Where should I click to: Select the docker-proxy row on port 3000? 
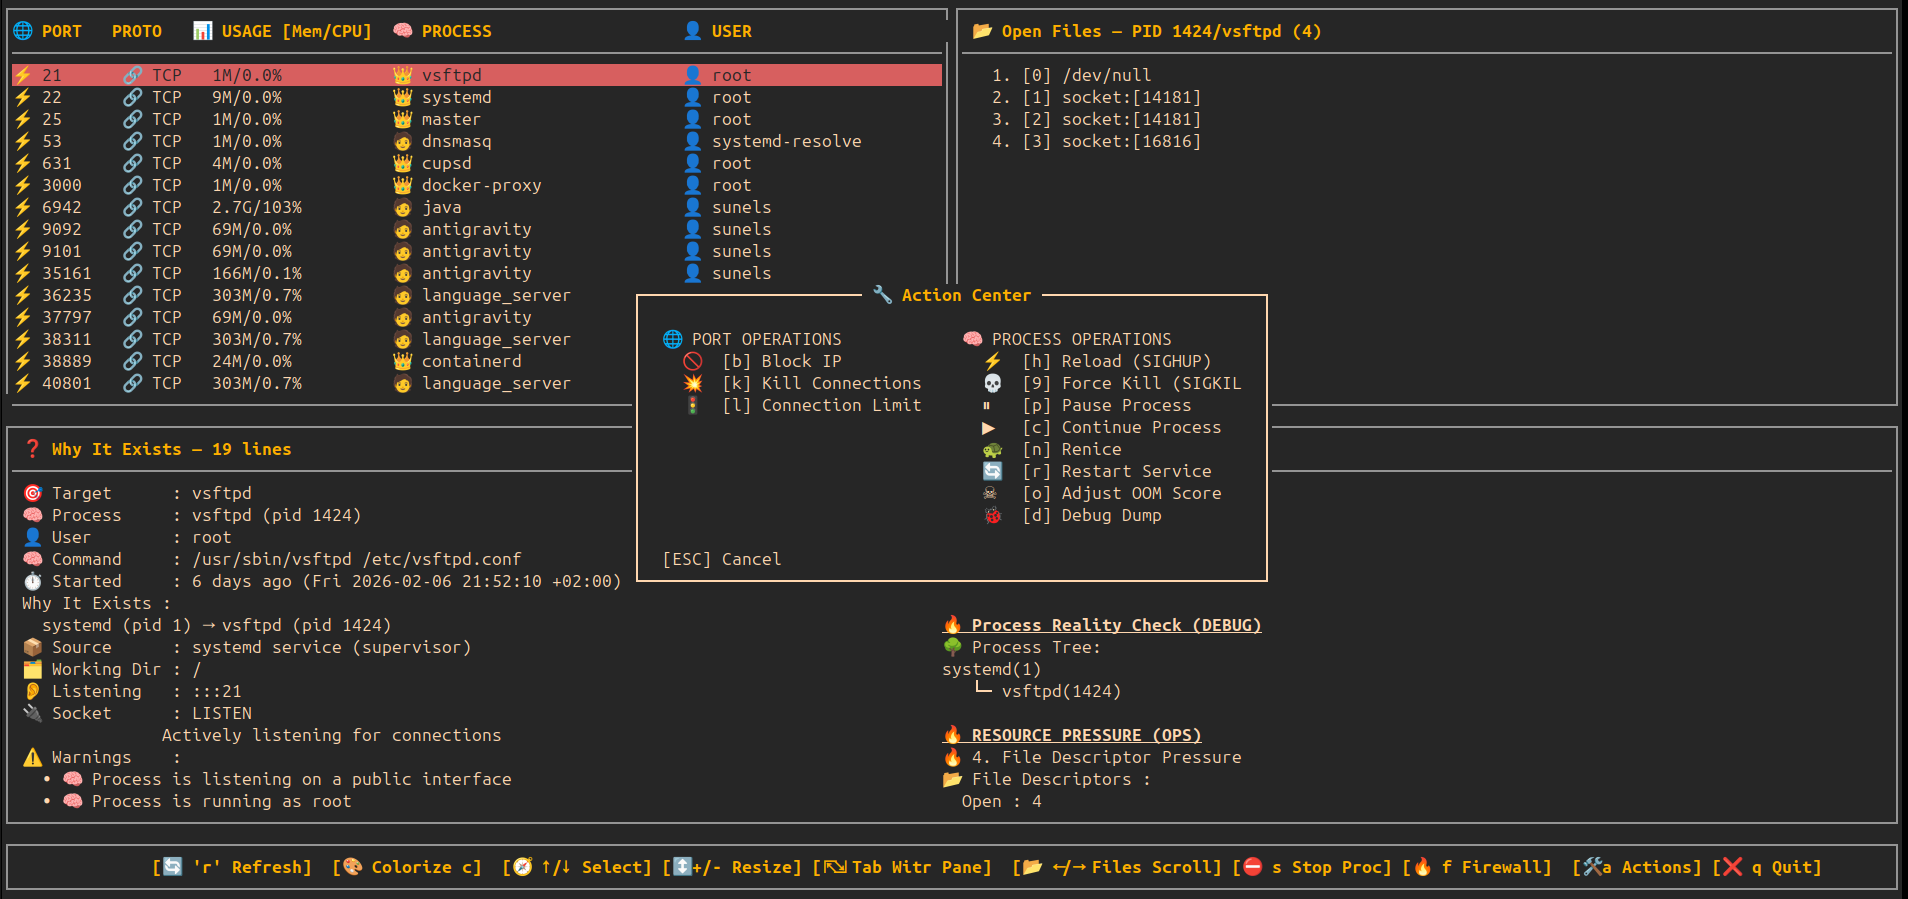(480, 185)
